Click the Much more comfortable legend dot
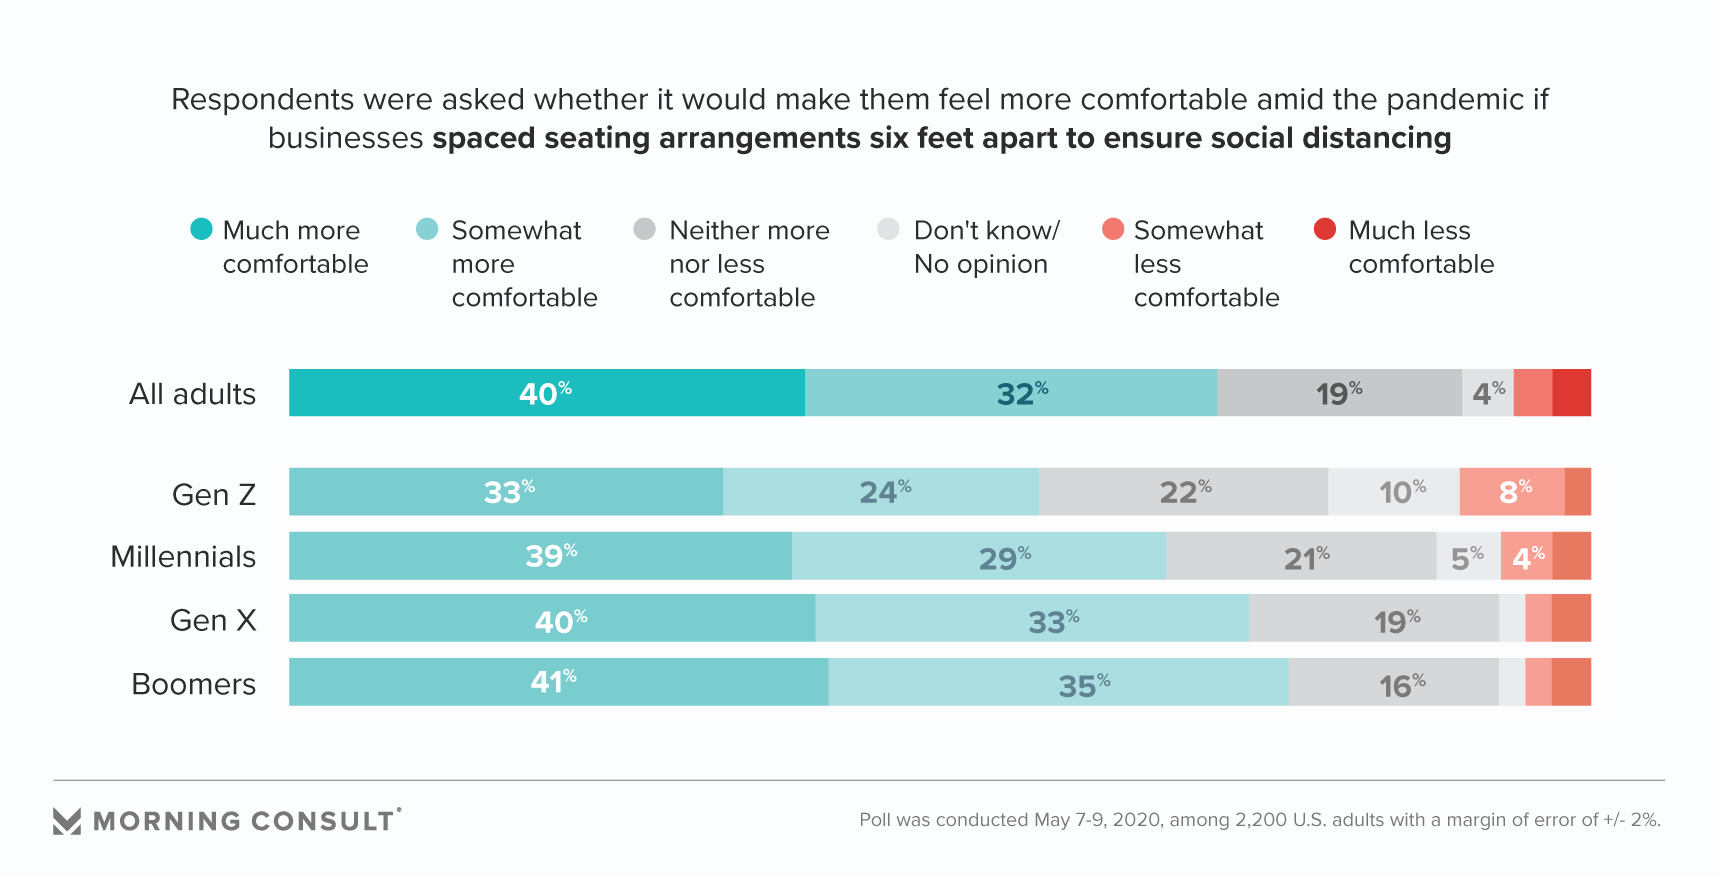The height and width of the screenshot is (875, 1720). tap(201, 229)
